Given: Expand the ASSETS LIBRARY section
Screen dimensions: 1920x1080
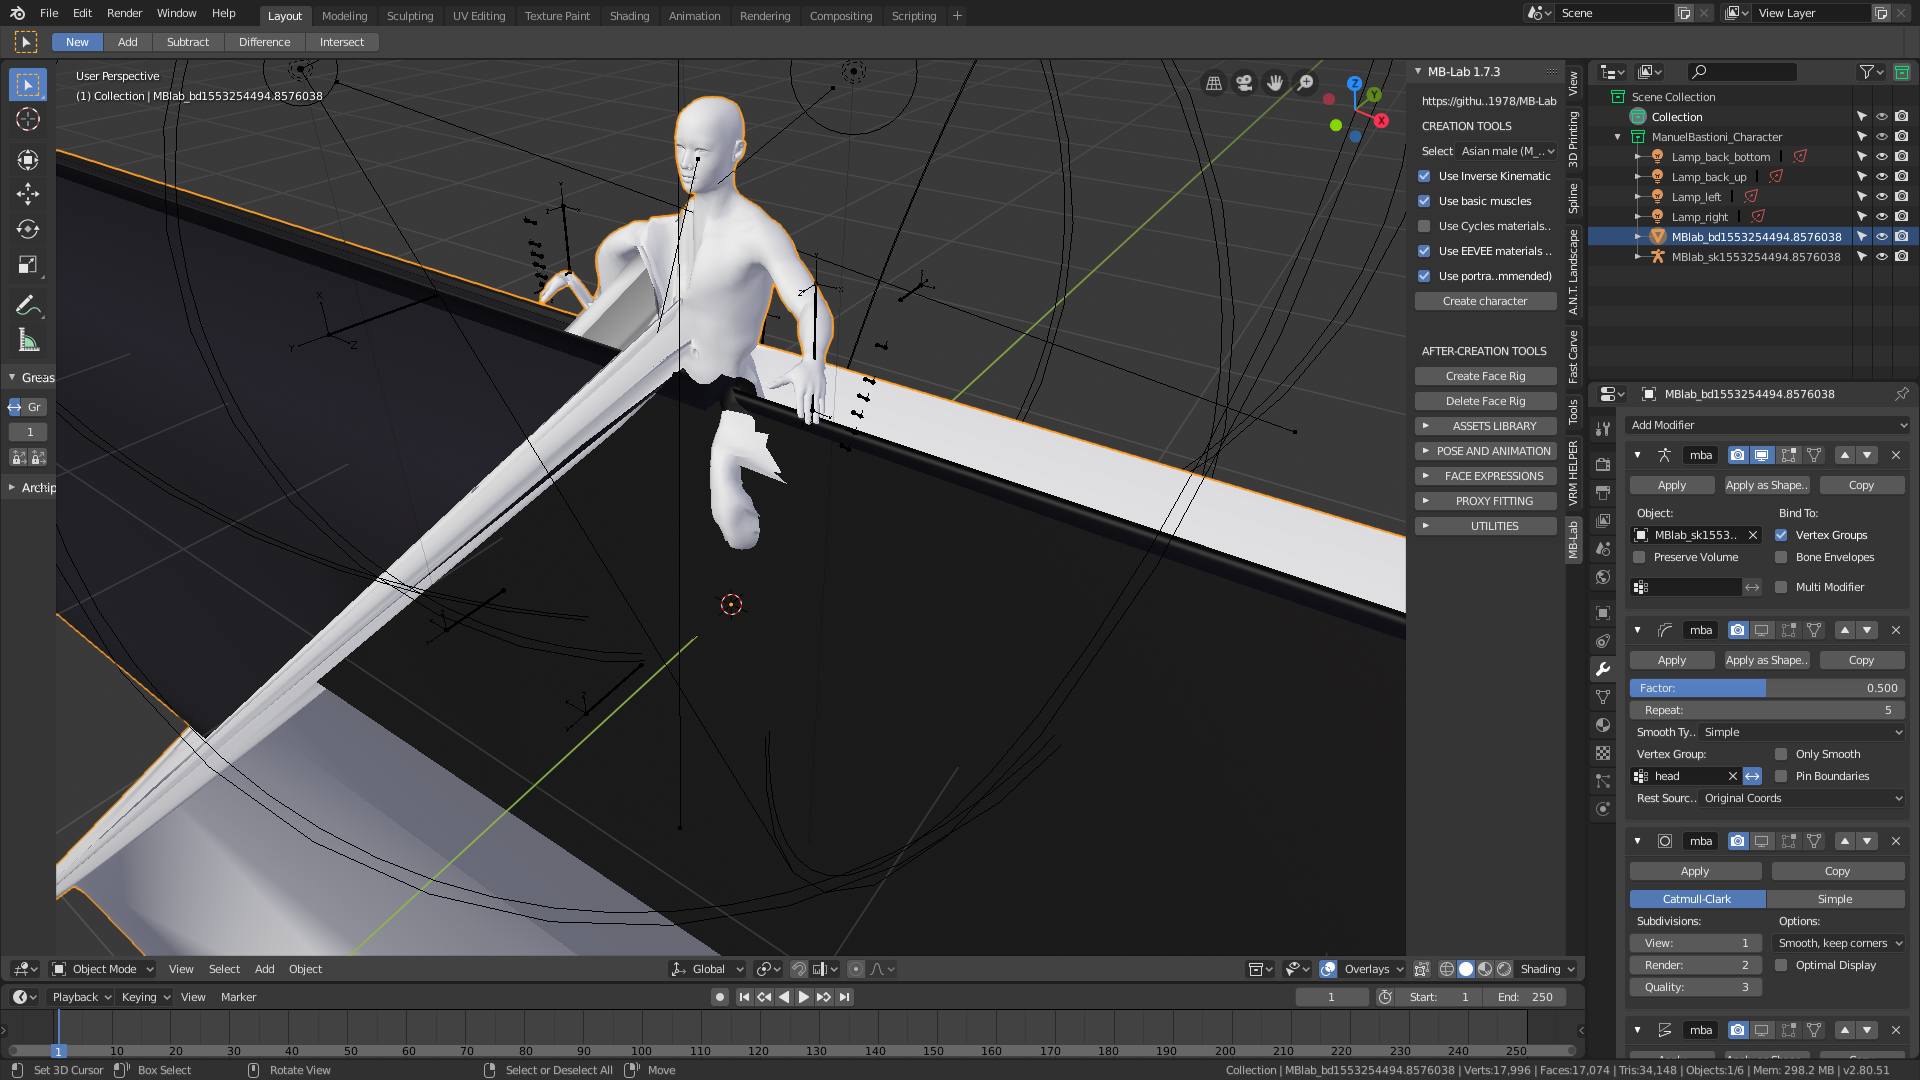Looking at the screenshot, I should click(1486, 426).
